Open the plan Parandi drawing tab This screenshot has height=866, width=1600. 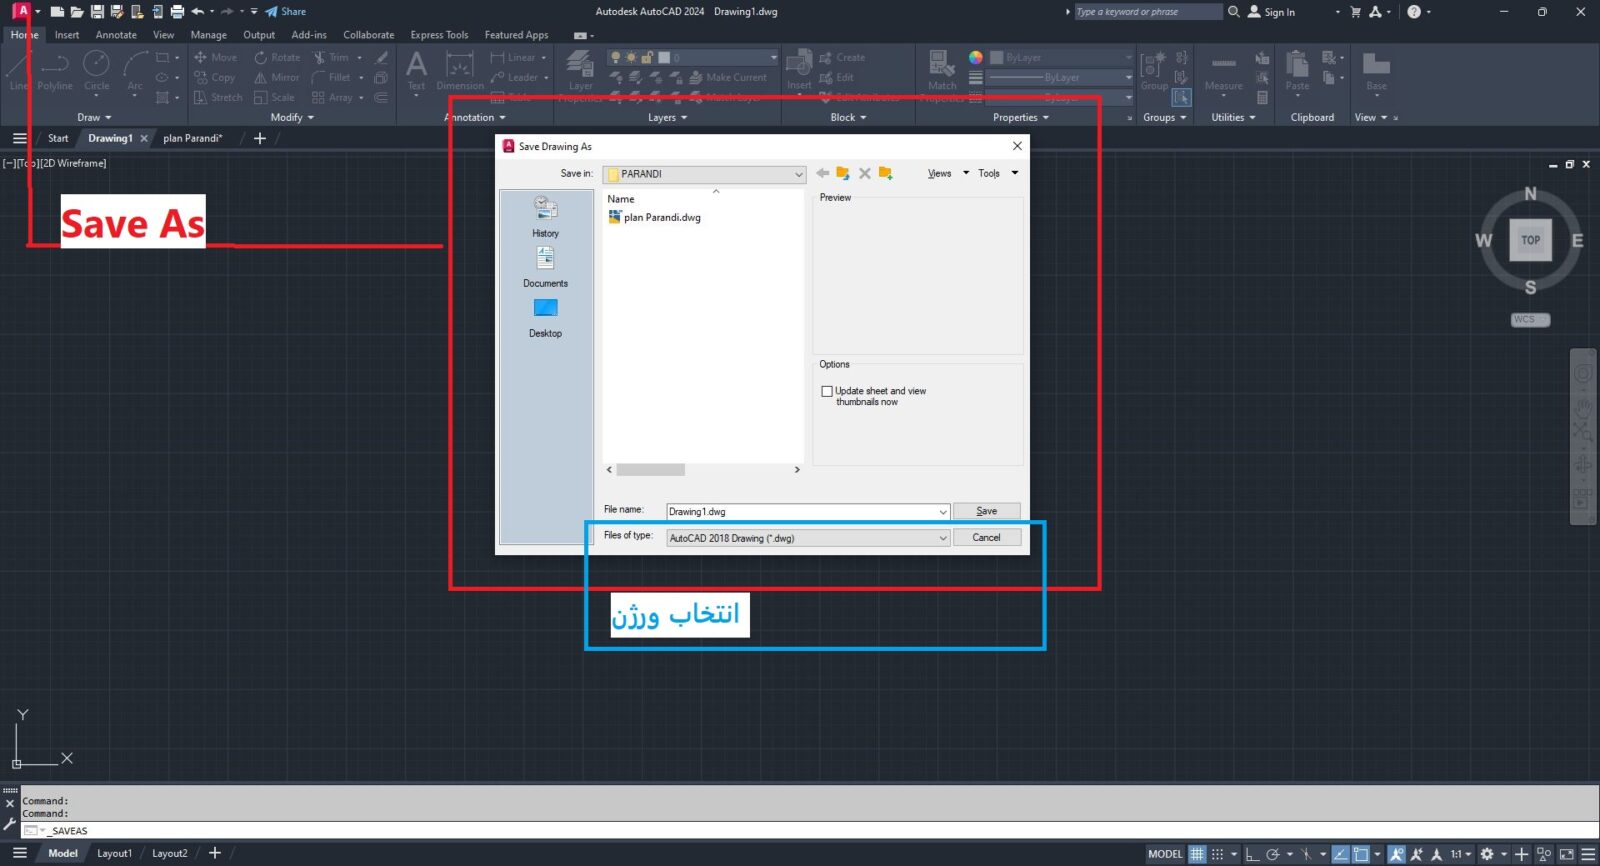(193, 138)
